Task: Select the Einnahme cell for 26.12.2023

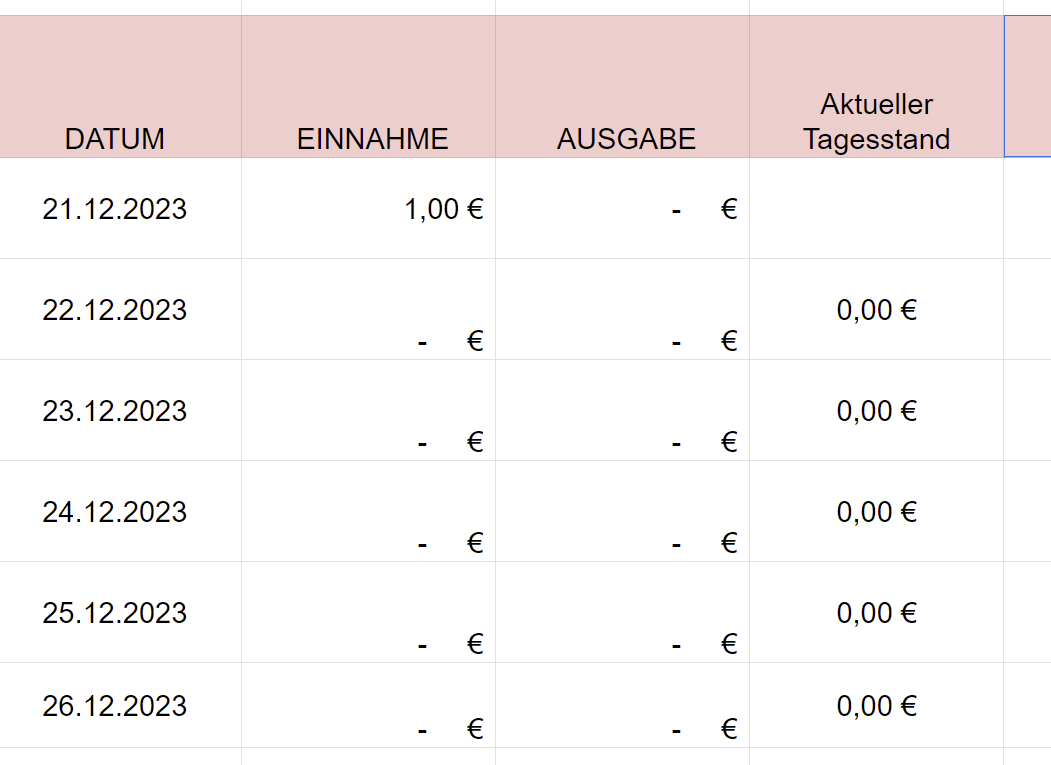Action: tap(369, 705)
